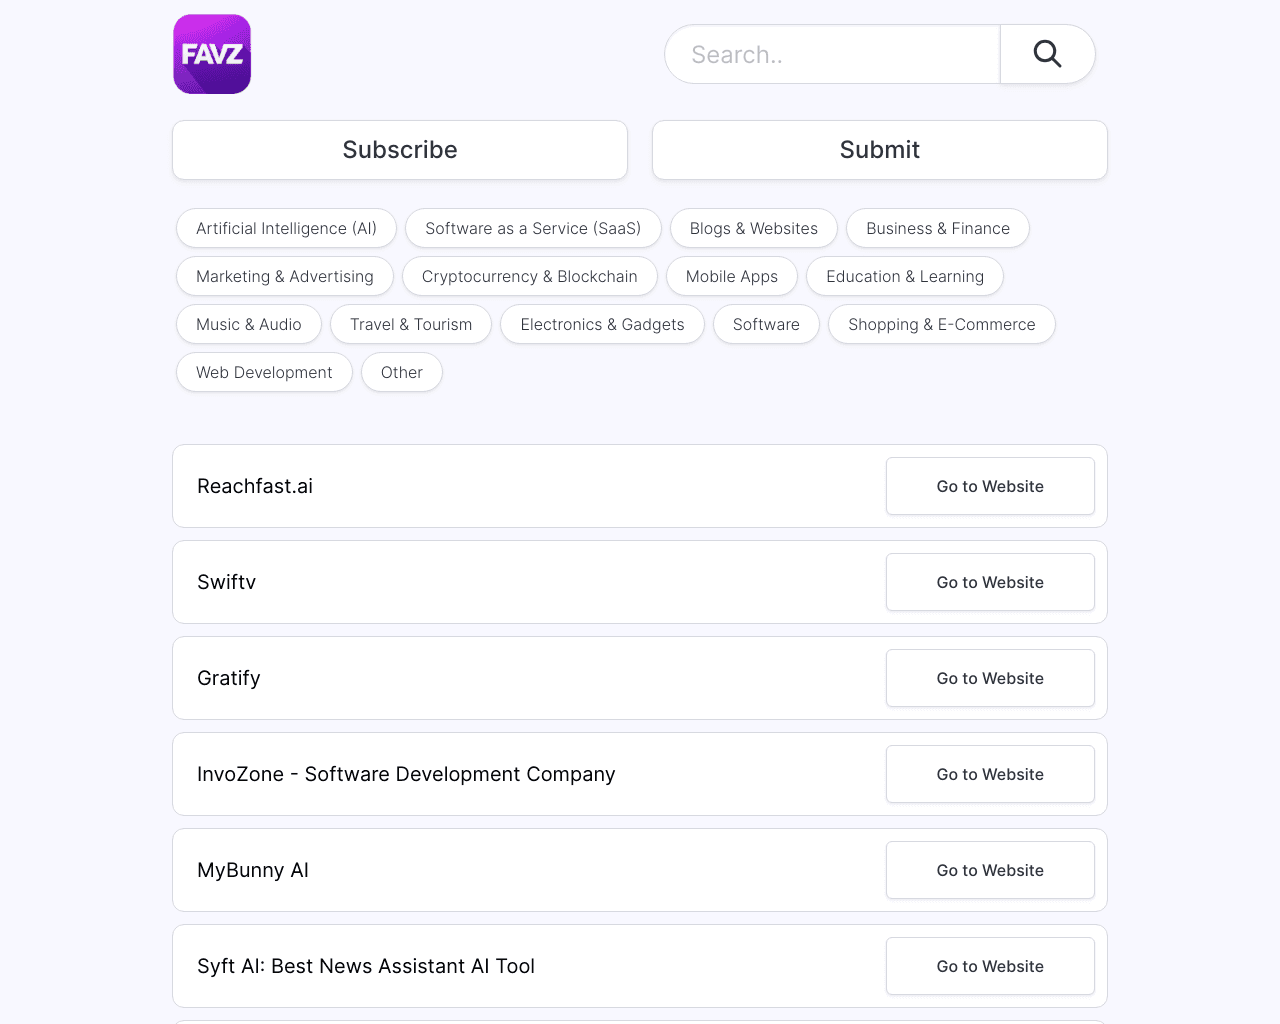Click the magnifying glass search icon
This screenshot has width=1280, height=1024.
pos(1047,54)
